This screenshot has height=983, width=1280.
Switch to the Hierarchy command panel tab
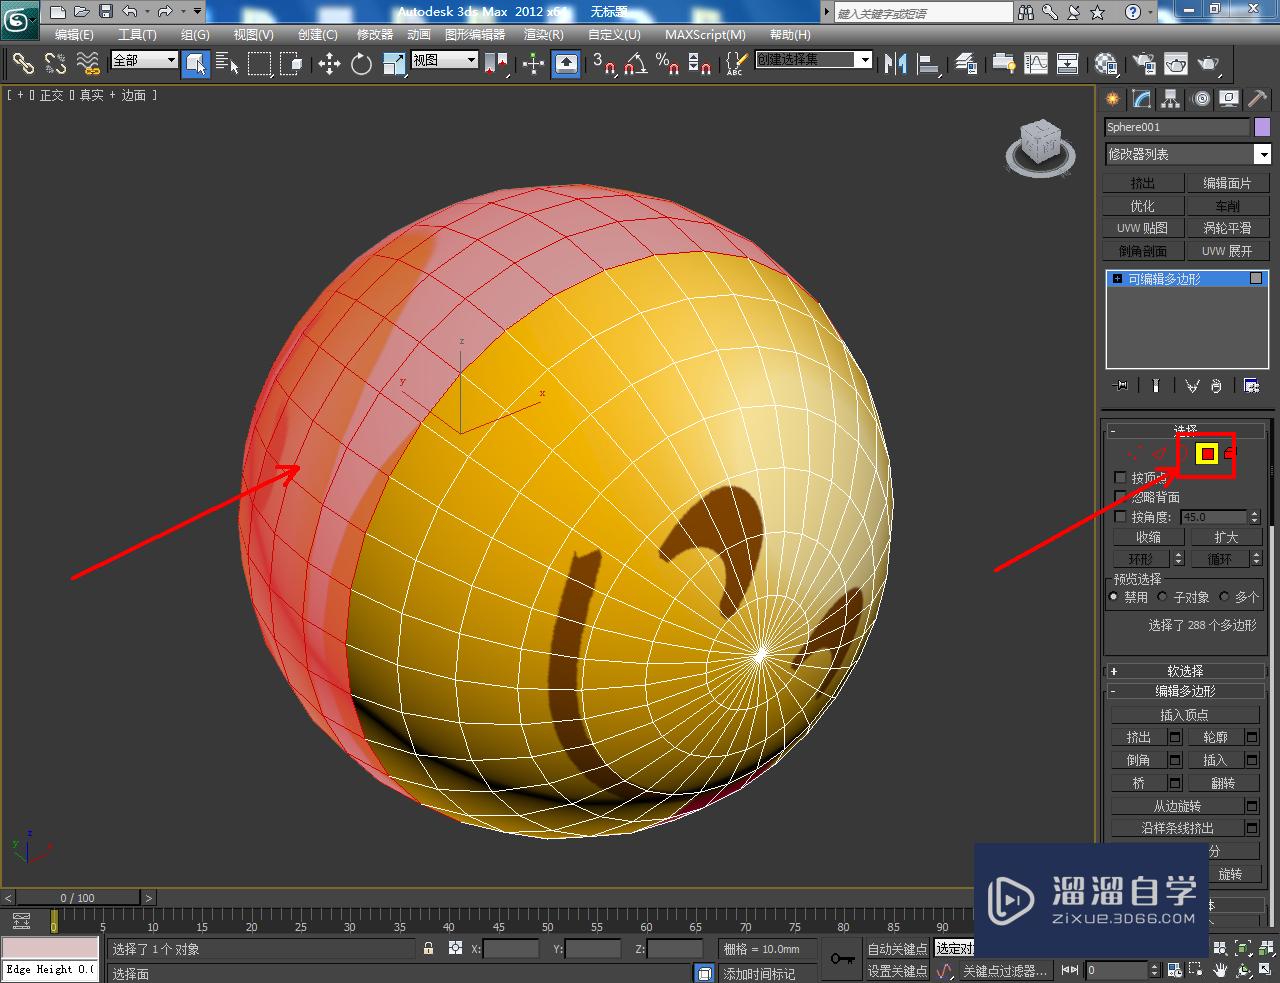tap(1171, 99)
